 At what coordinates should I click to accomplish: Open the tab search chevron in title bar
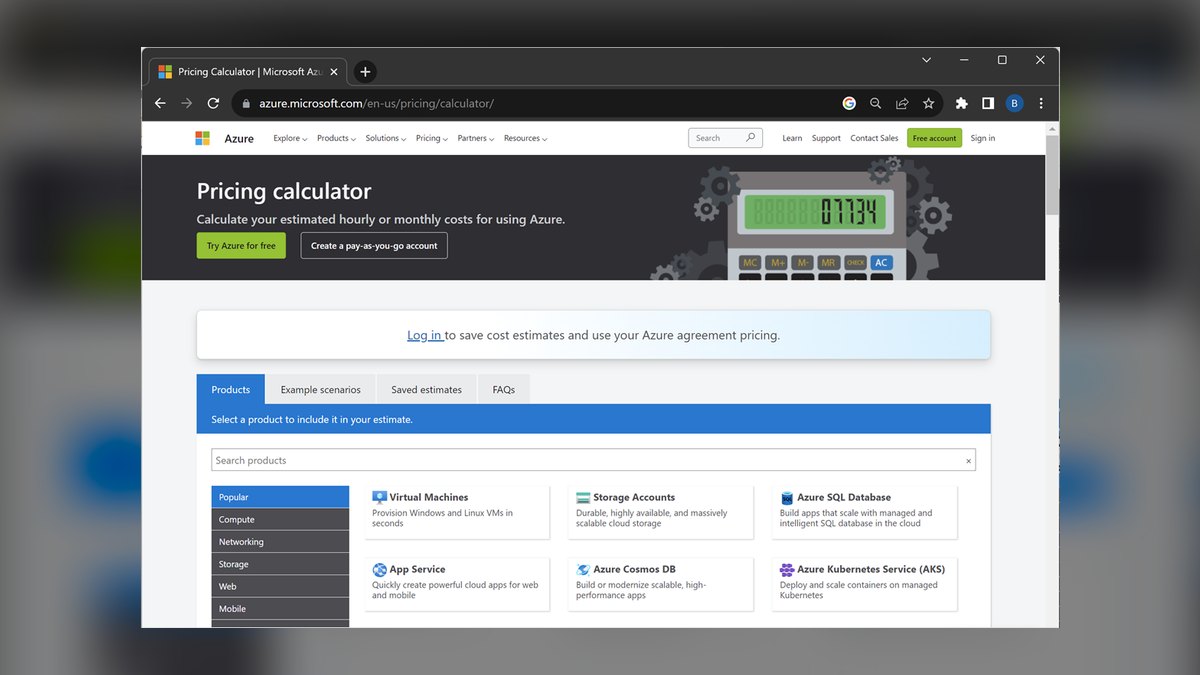tap(926, 60)
